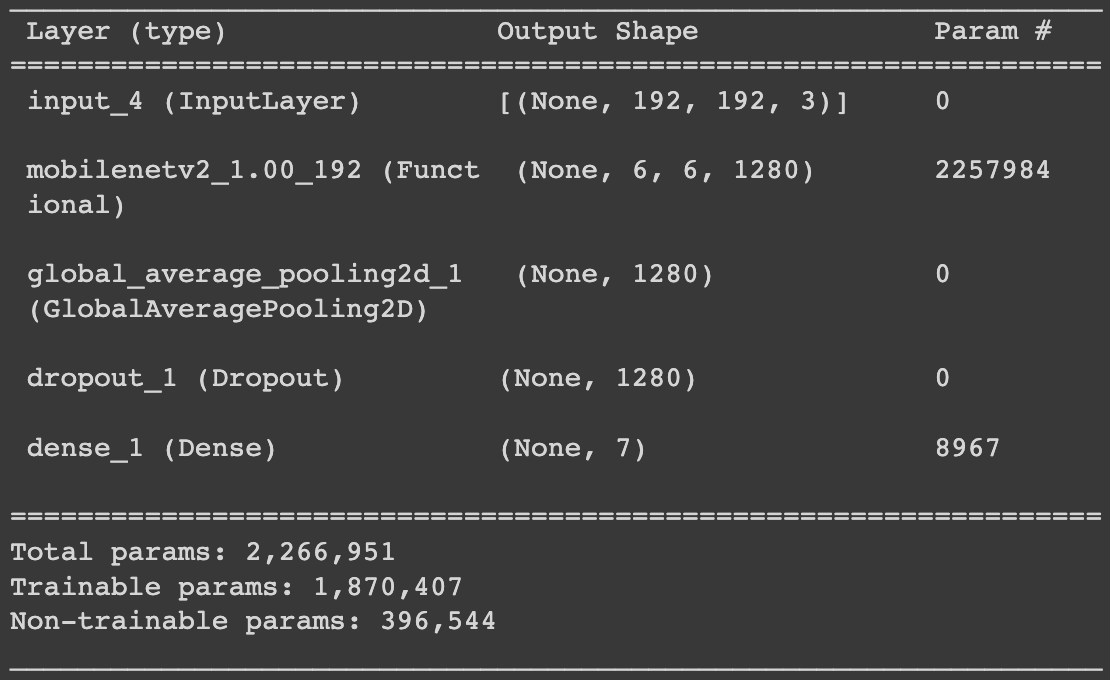Click the "Output Shape" column header
Screen dimensions: 1110x680
click(x=597, y=32)
